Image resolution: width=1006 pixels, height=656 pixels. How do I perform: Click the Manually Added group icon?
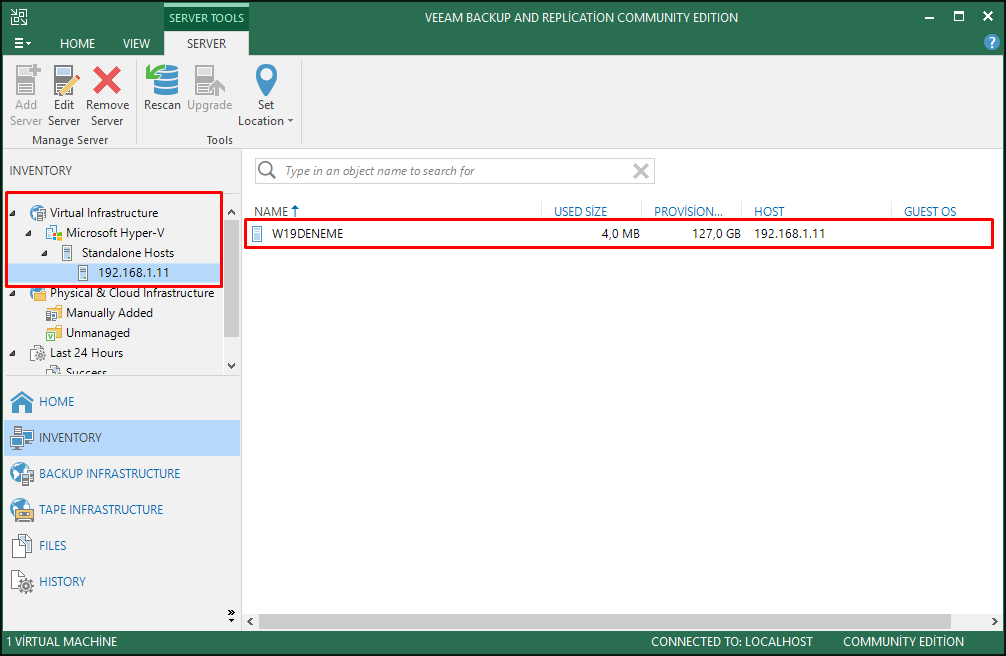click(54, 313)
